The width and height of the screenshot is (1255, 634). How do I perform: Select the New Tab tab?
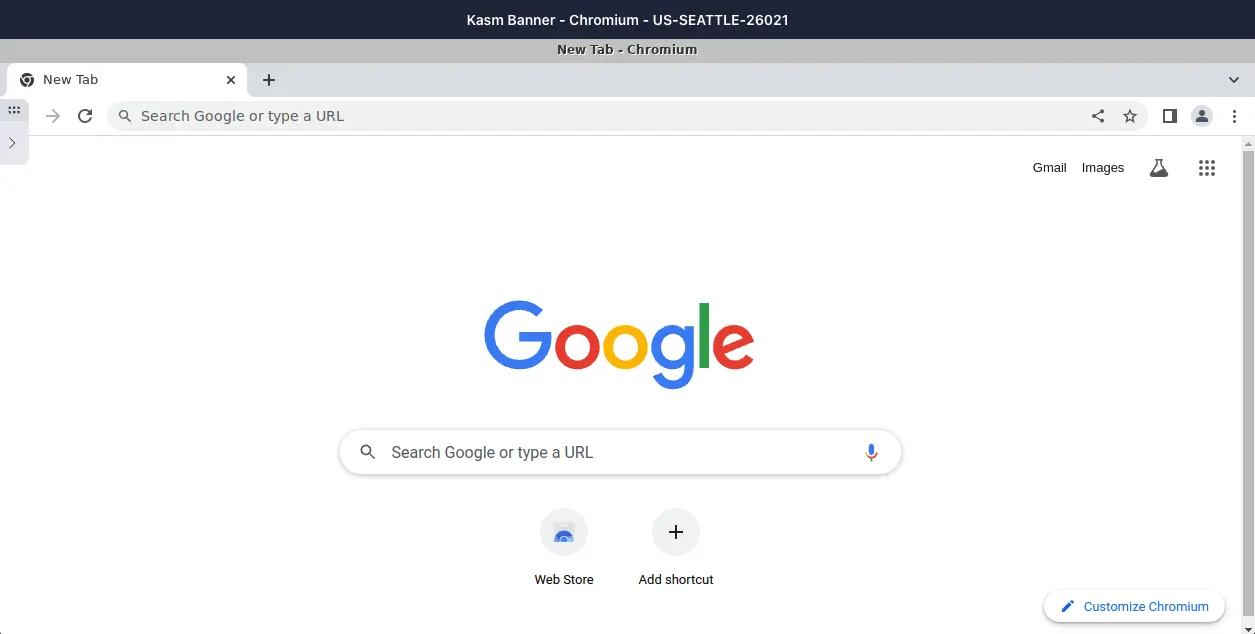[110, 80]
